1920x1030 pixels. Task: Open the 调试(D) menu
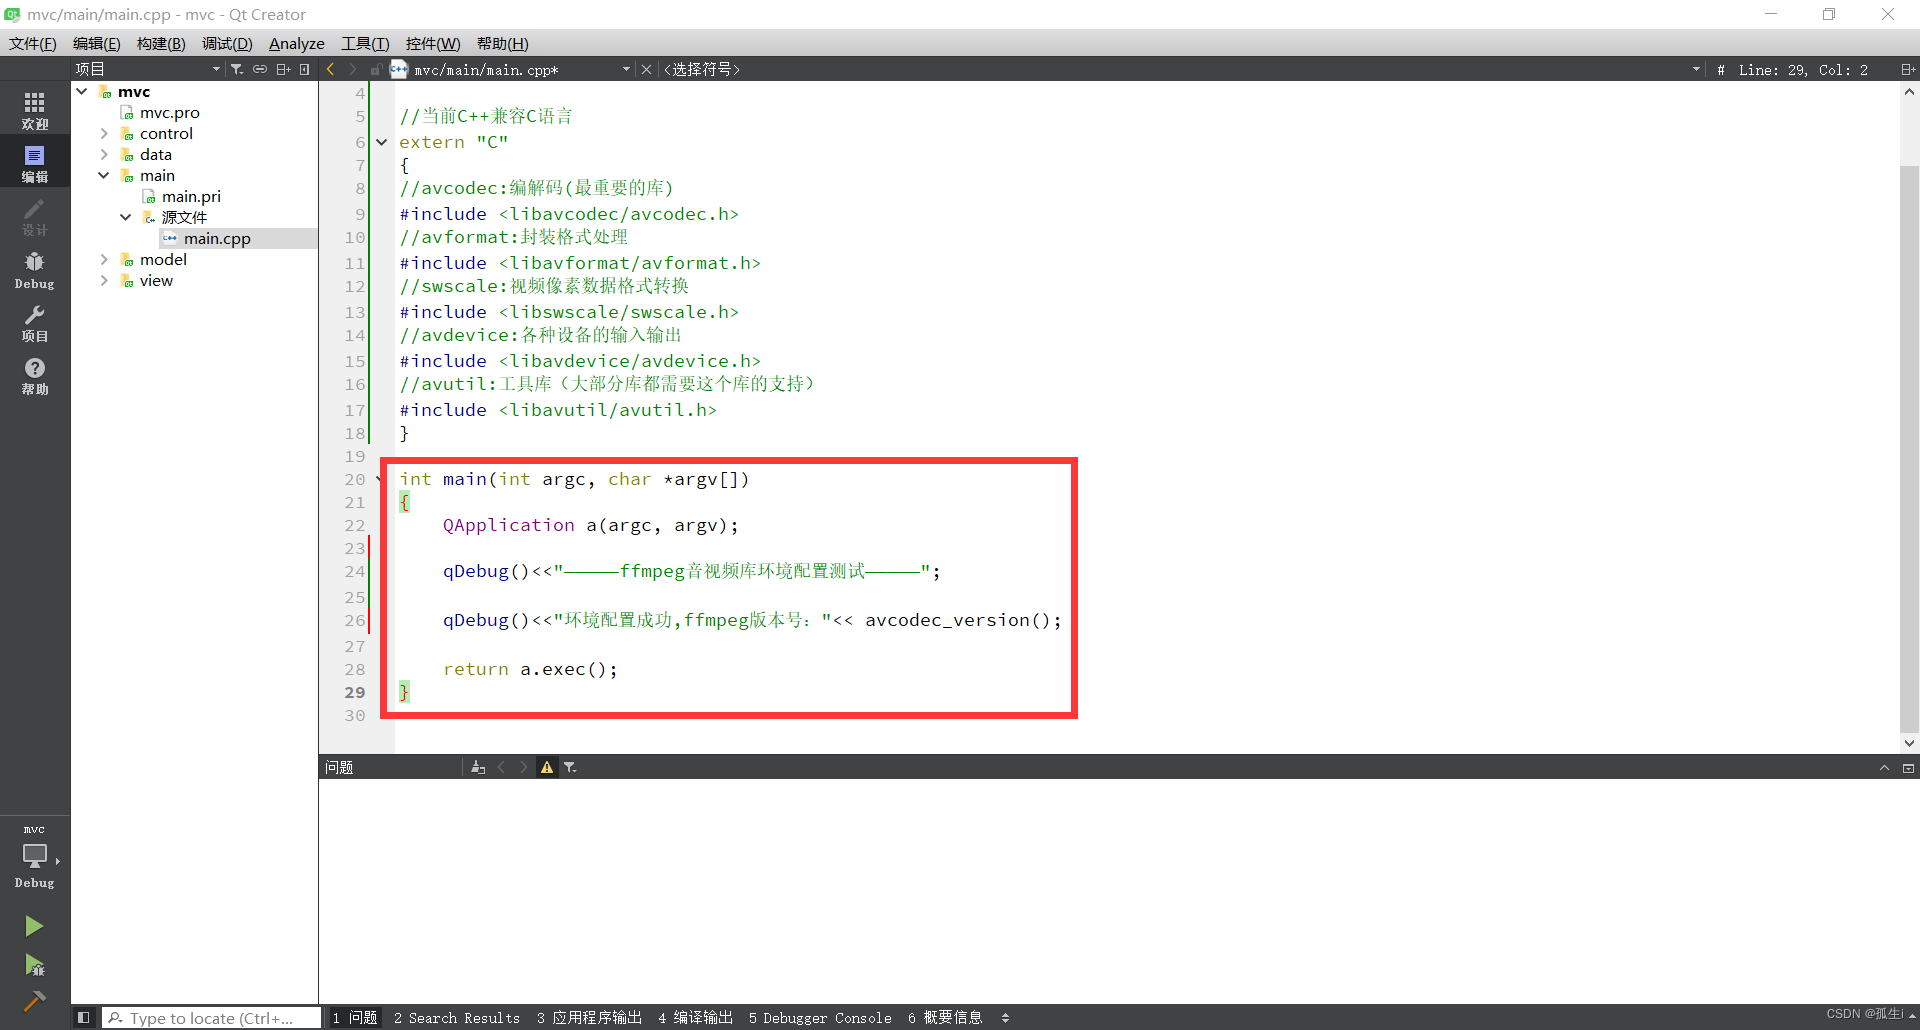click(227, 43)
